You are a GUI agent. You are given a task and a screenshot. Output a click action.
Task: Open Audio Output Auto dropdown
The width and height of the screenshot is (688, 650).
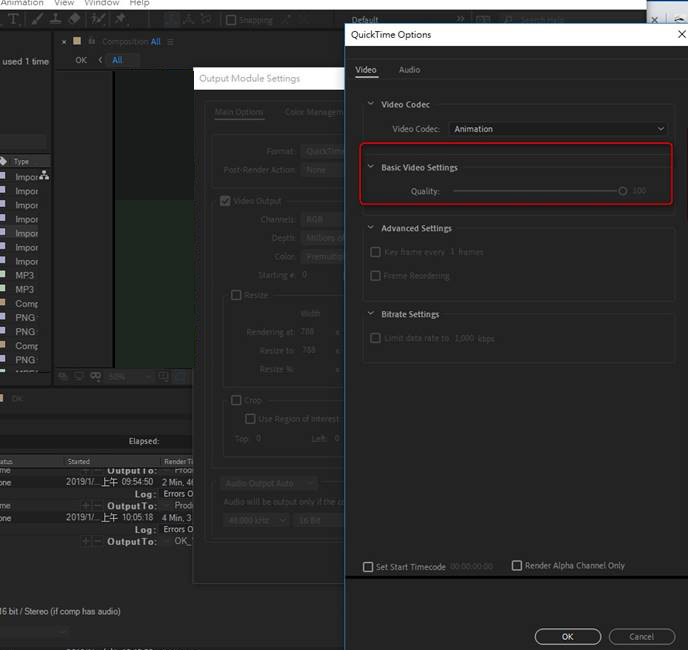[x=269, y=483]
